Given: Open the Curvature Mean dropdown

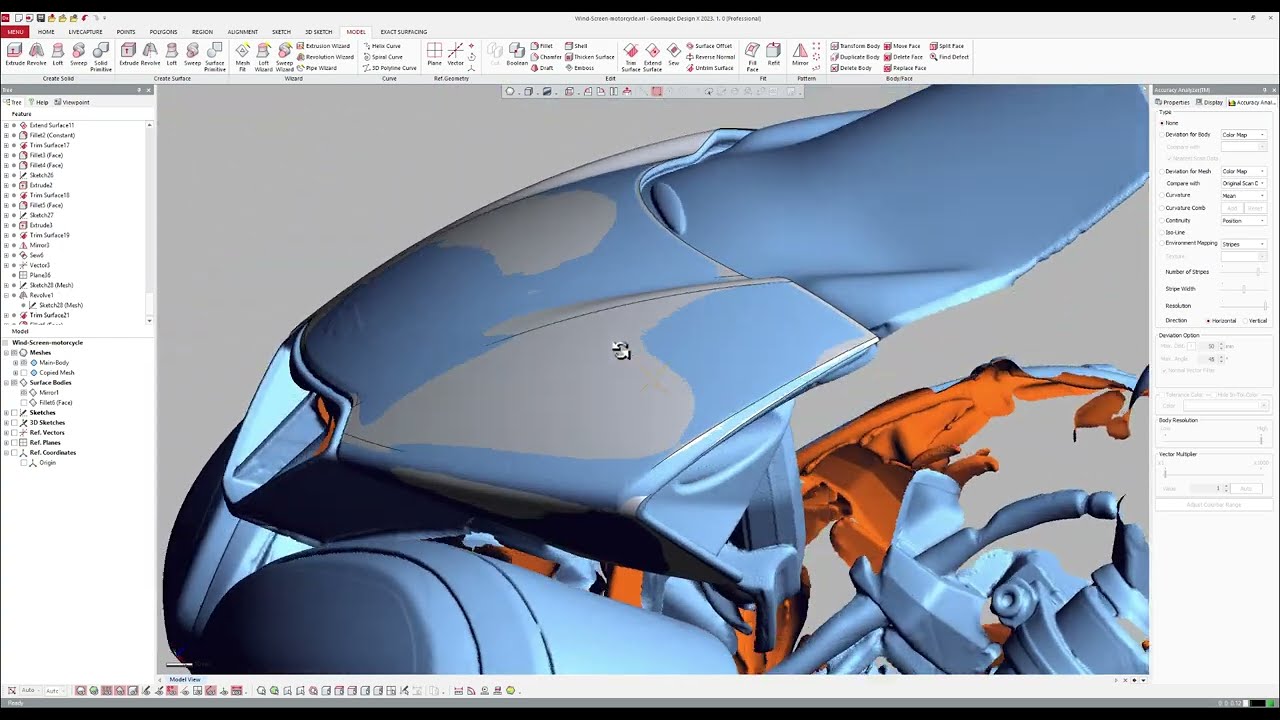Looking at the screenshot, I should [x=1243, y=196].
